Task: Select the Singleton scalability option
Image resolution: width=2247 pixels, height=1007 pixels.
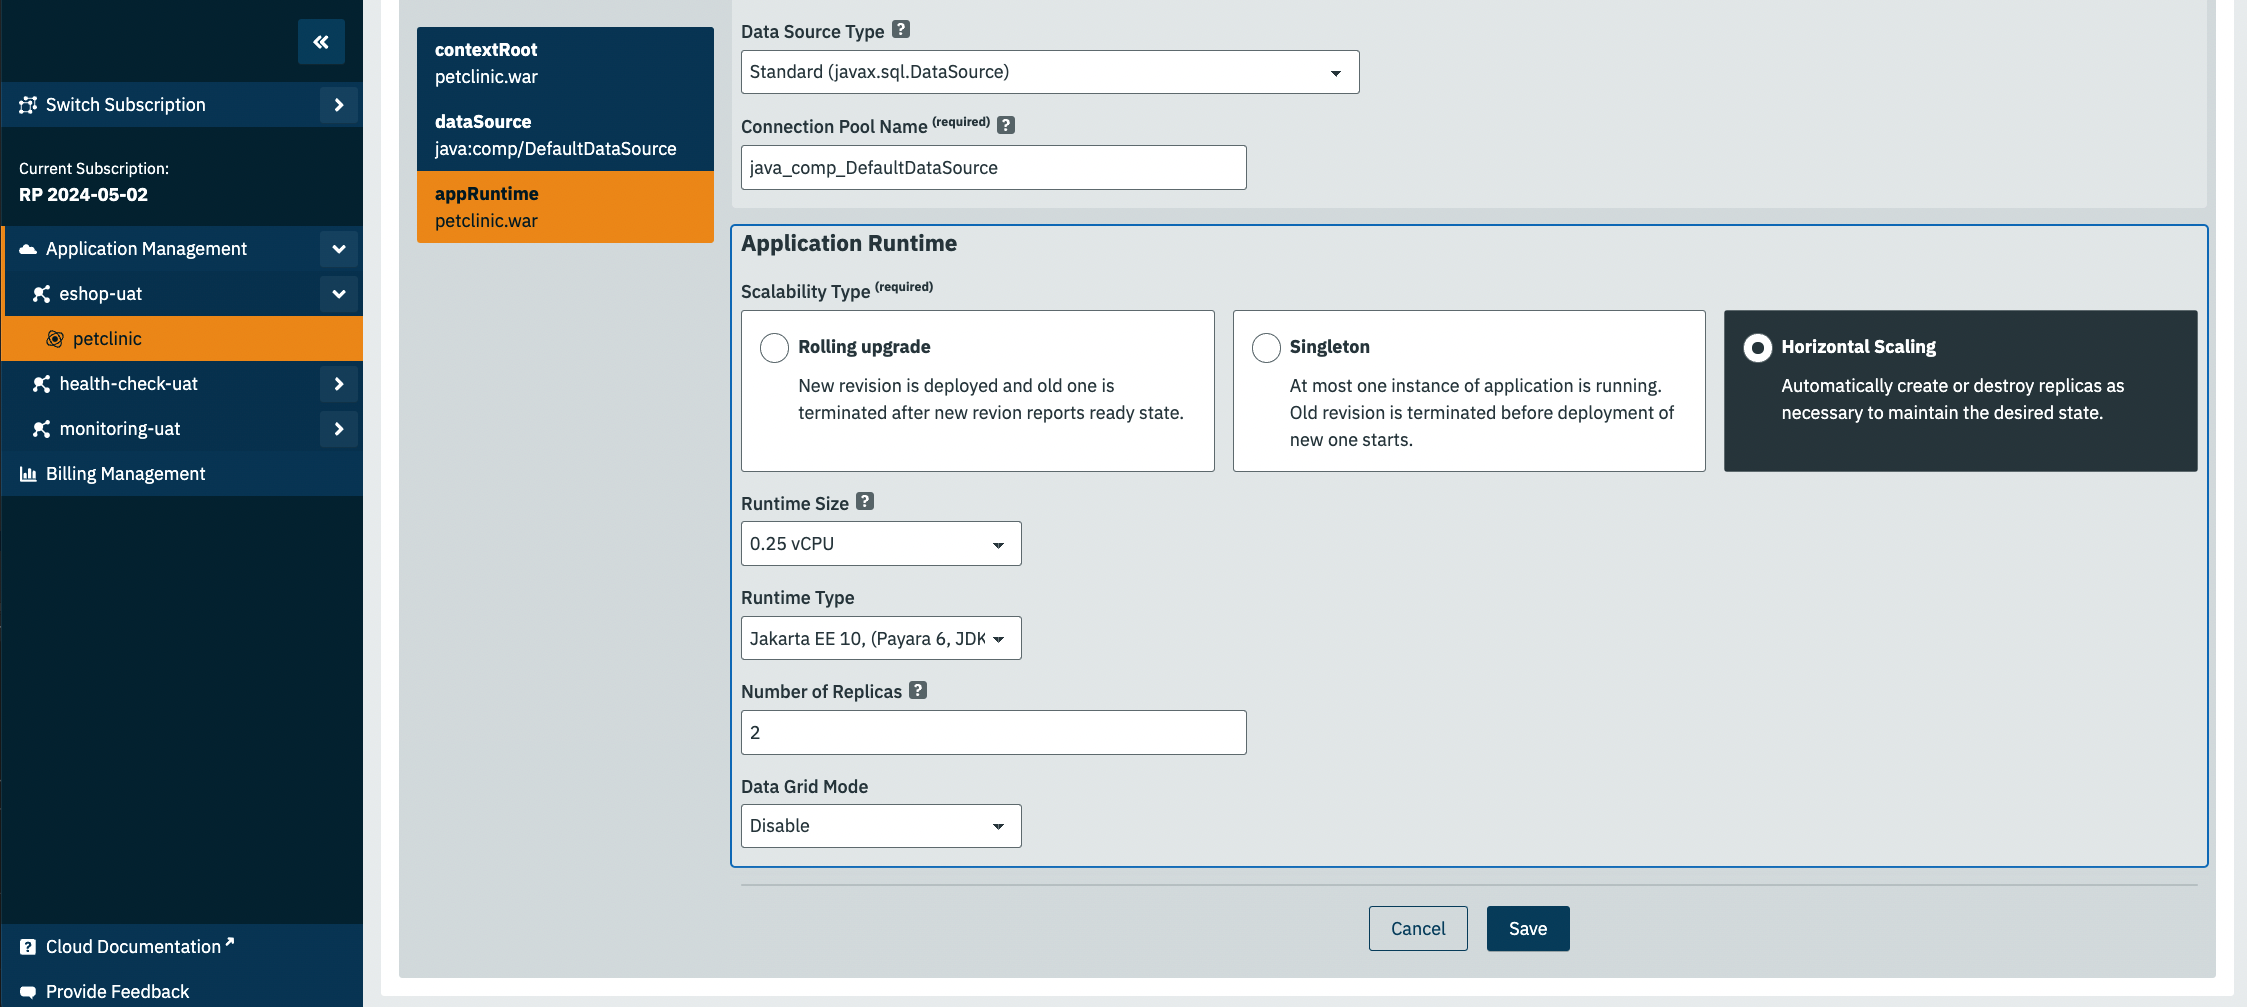Action: (1266, 347)
